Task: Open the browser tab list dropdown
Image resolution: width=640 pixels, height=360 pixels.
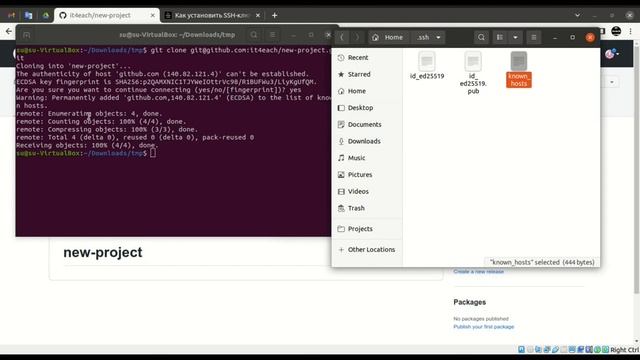Action: pos(577,15)
